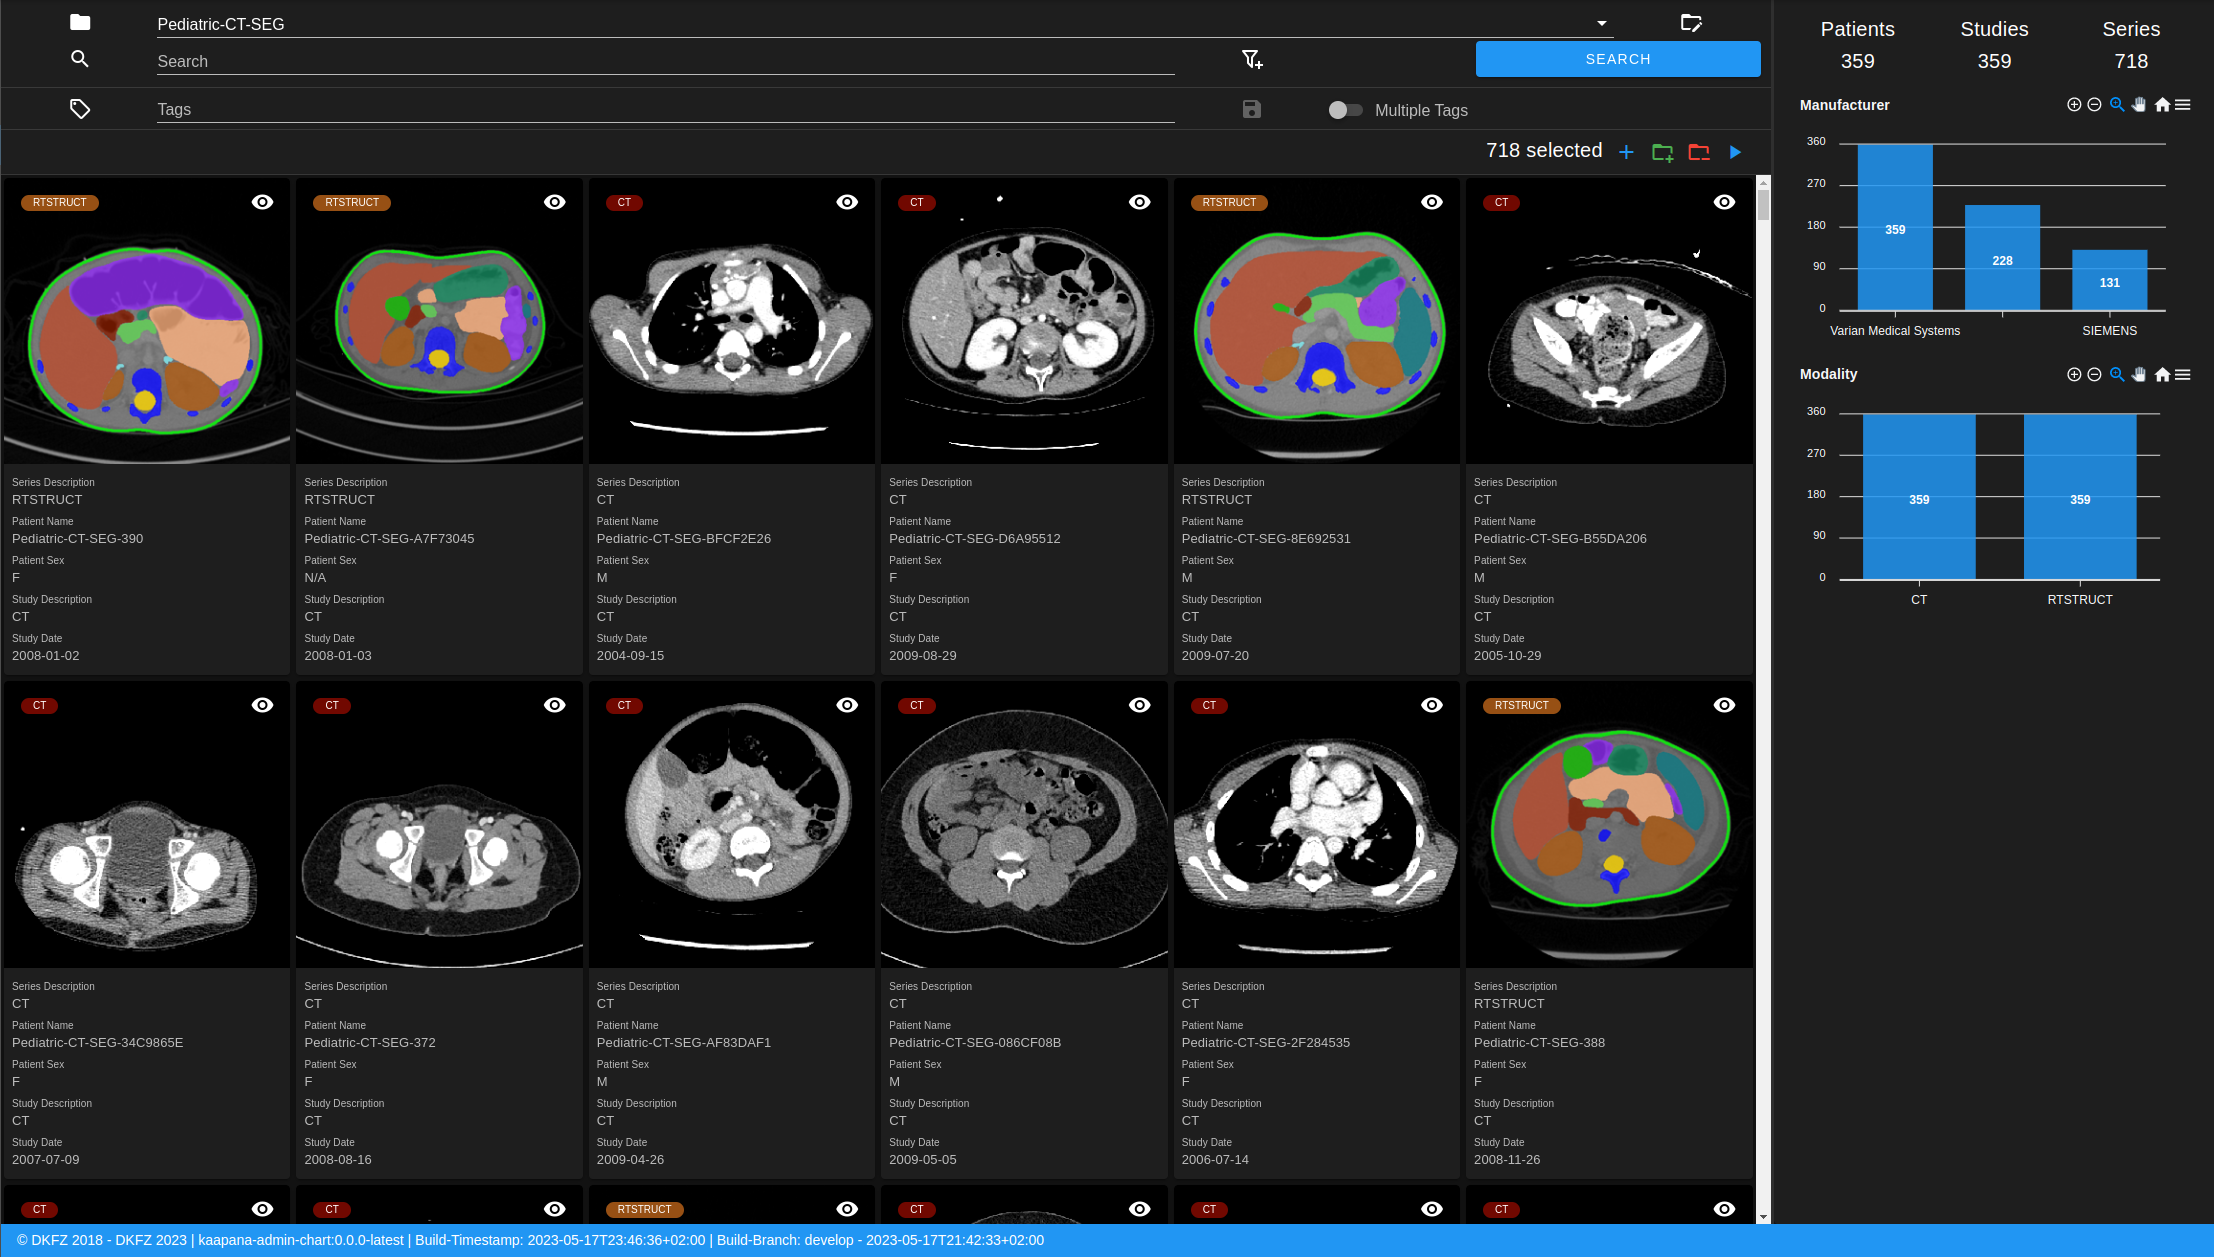The width and height of the screenshot is (2214, 1257).
Task: Click eye icon on Pediatric-CT-SEG-34C9865E card
Action: [262, 705]
